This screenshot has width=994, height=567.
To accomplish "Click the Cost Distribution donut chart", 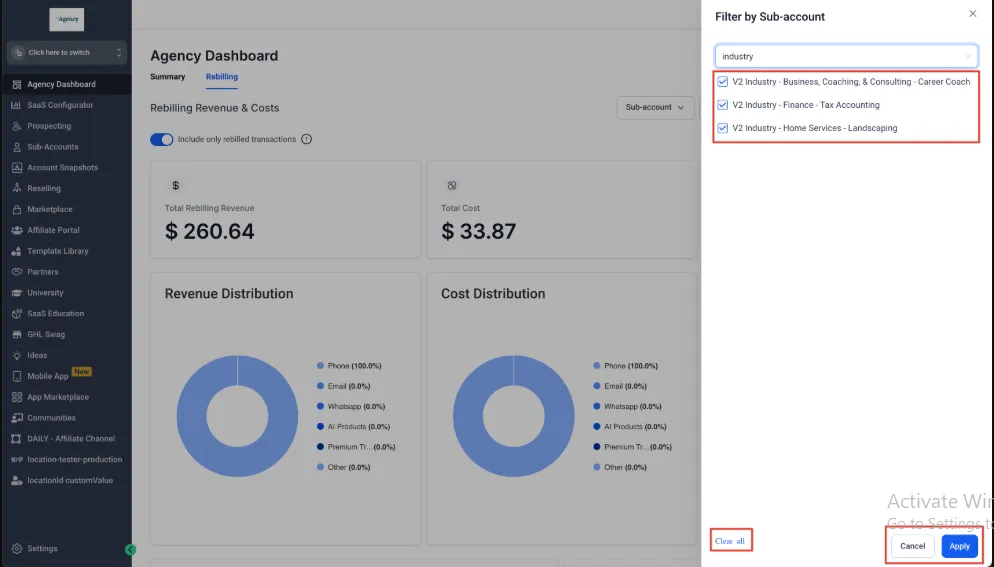I will coord(513,416).
